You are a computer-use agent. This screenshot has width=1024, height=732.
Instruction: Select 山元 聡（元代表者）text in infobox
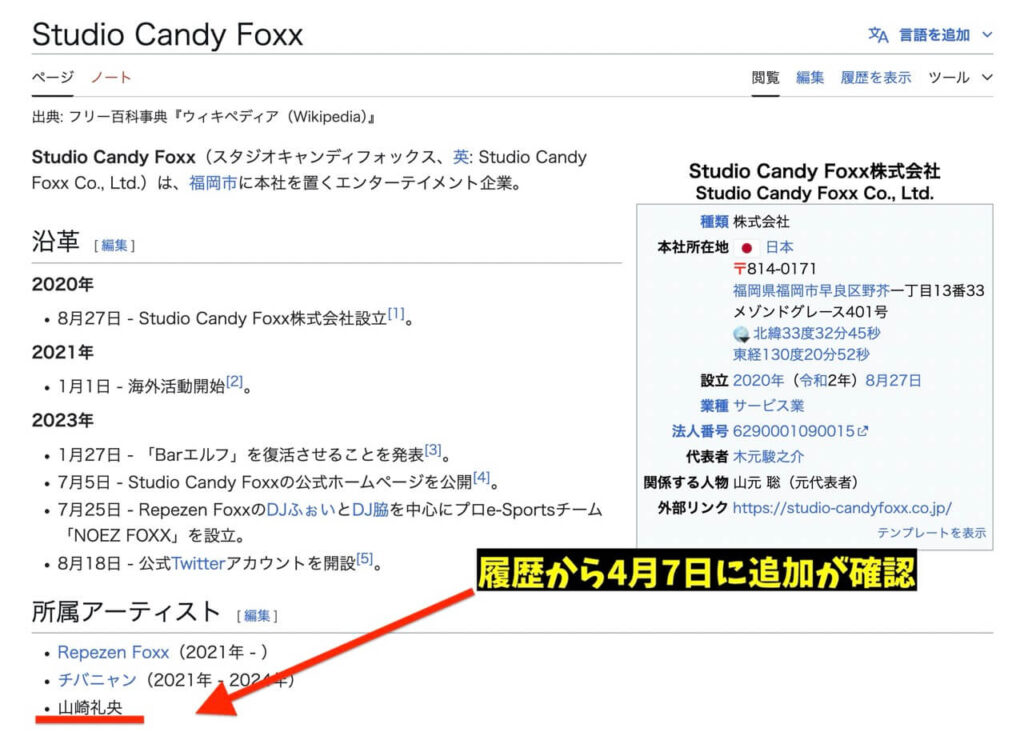[x=795, y=483]
